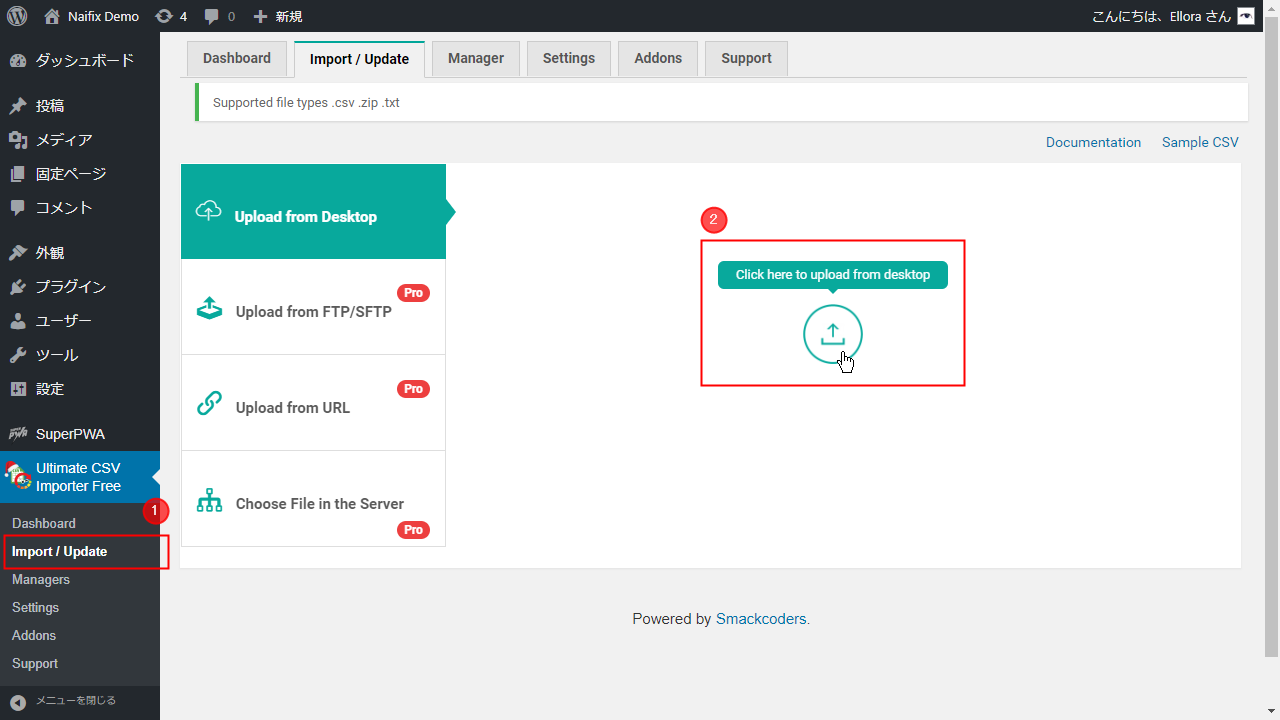Viewport: 1280px width, 720px height.
Task: Open the Naifix Demo site home icon
Action: click(52, 16)
